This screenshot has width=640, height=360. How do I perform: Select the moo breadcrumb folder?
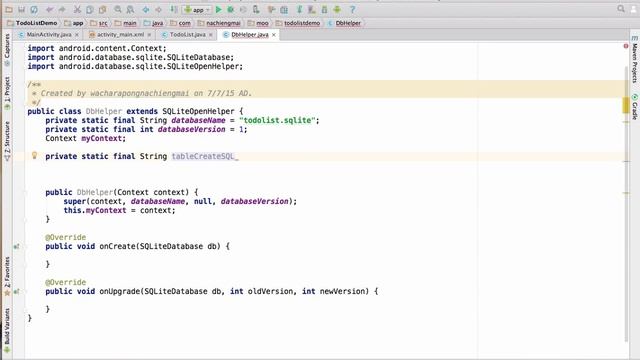tap(258, 23)
